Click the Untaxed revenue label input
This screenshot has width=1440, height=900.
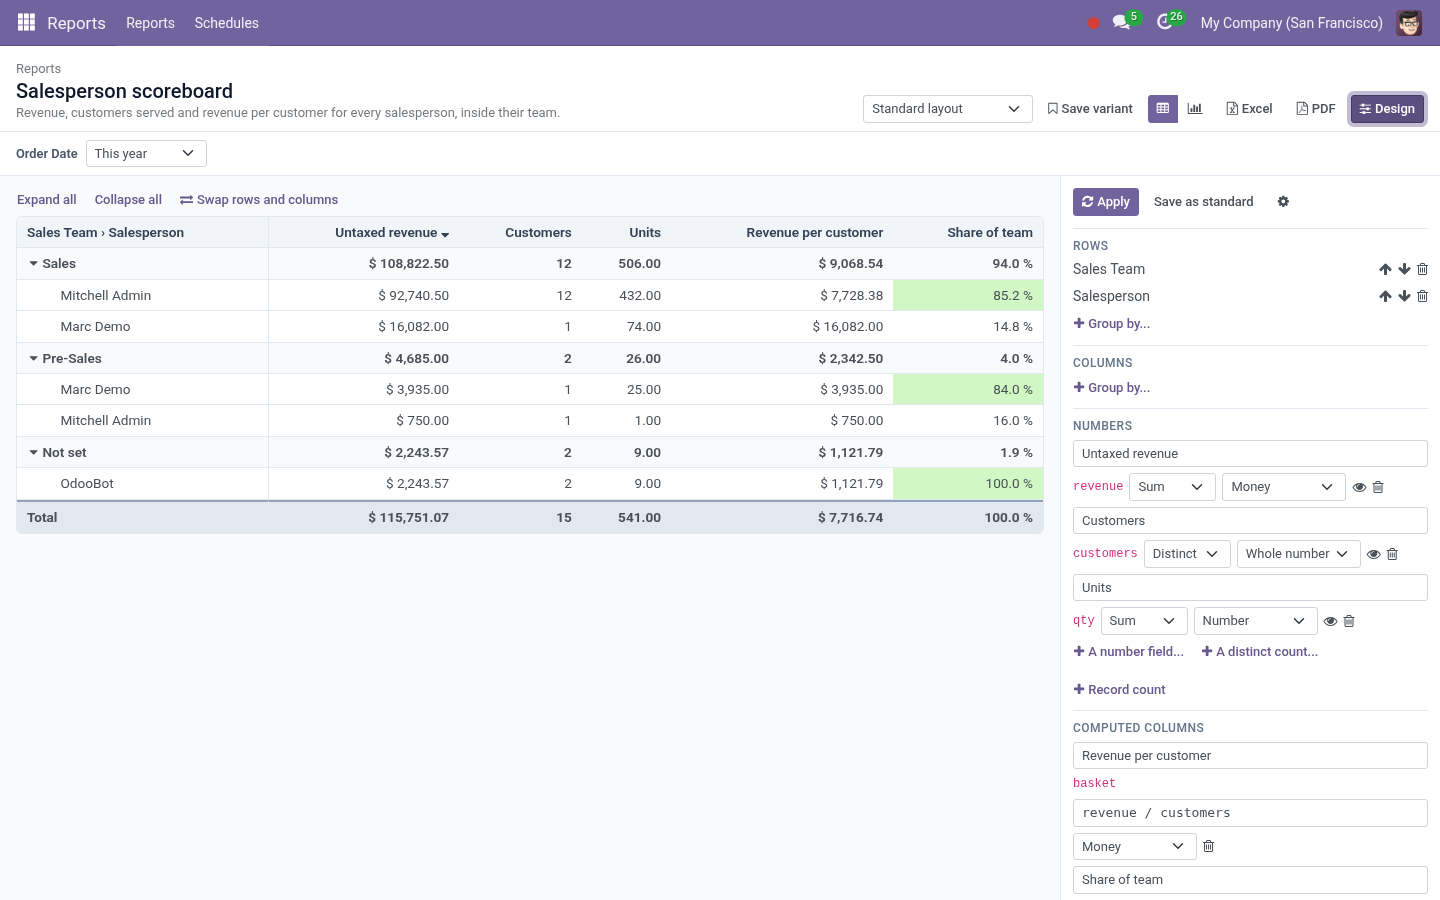point(1250,454)
